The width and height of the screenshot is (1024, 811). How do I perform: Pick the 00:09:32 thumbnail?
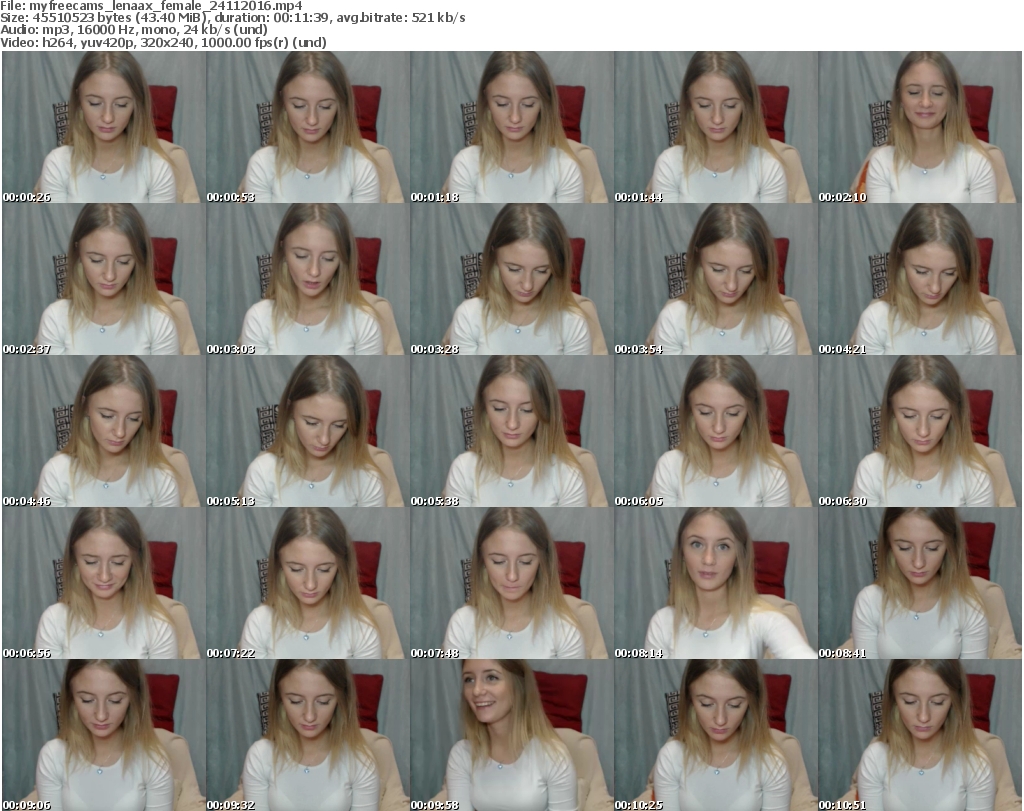click(308, 735)
